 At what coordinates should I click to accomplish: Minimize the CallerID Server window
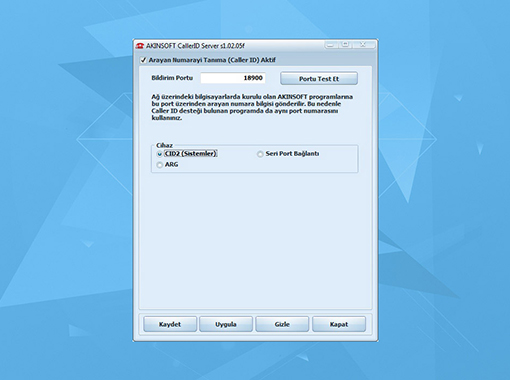331,45
